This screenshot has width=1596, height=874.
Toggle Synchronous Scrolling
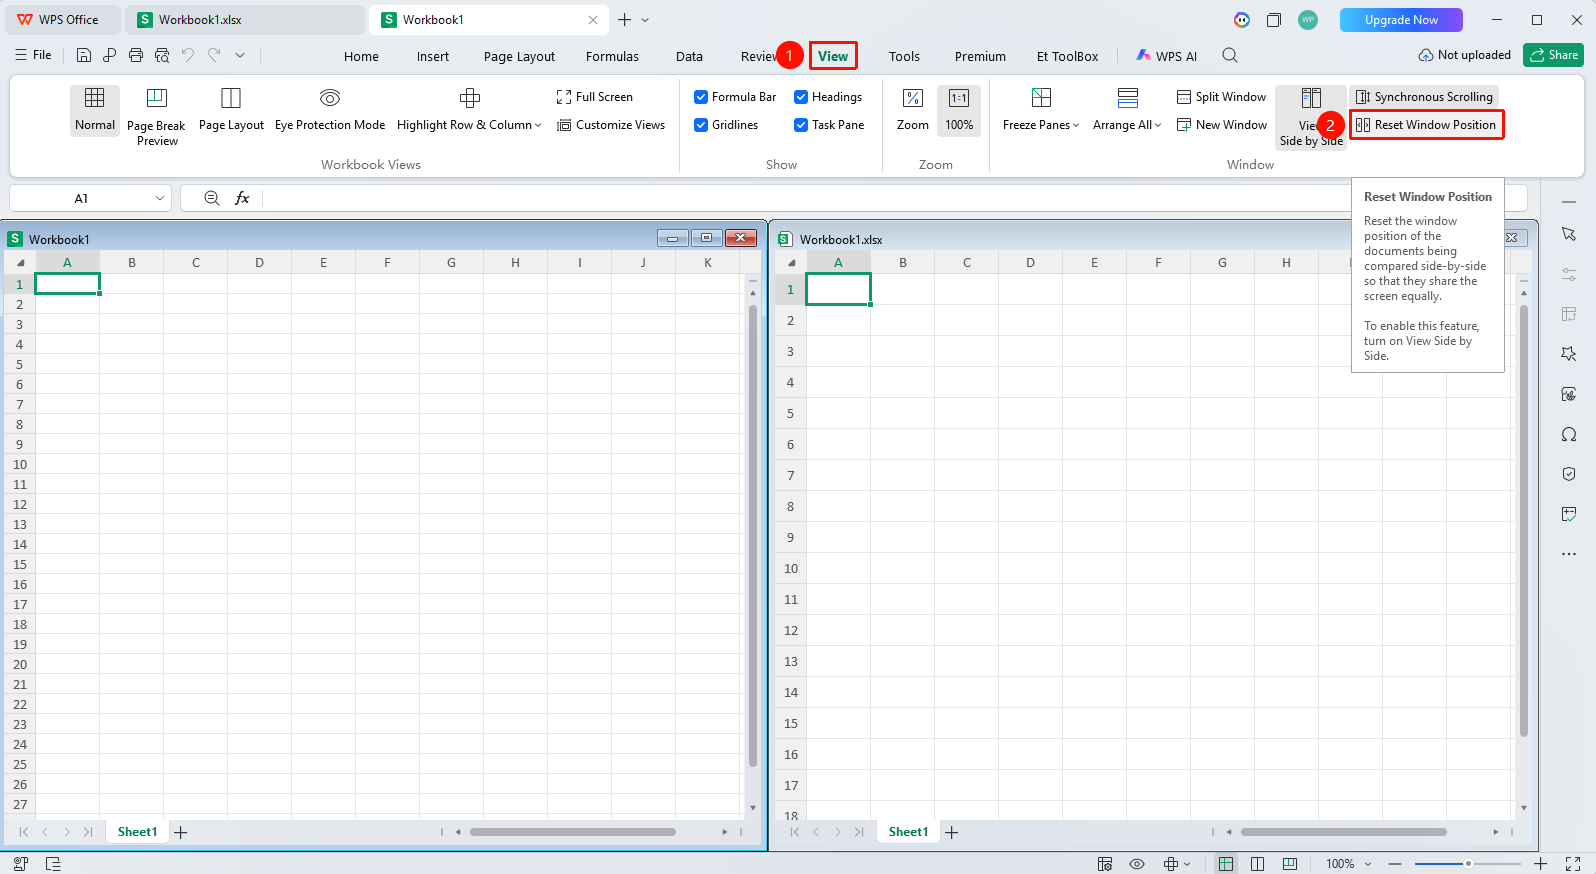[1425, 97]
